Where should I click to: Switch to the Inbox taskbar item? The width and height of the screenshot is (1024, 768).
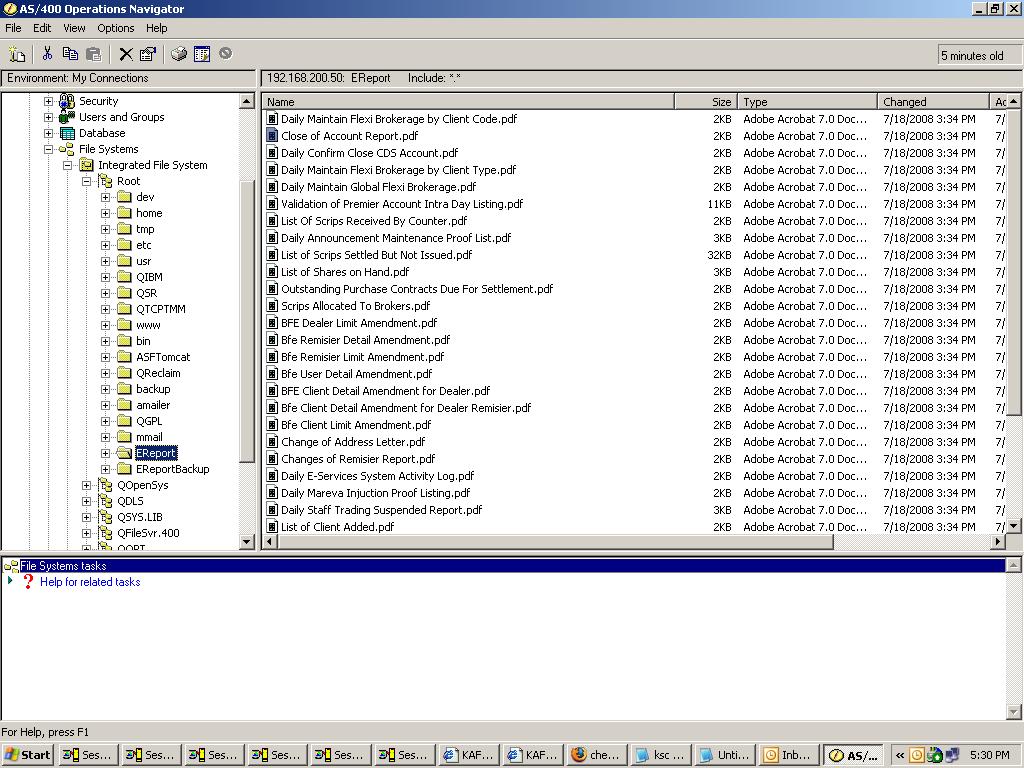point(789,755)
